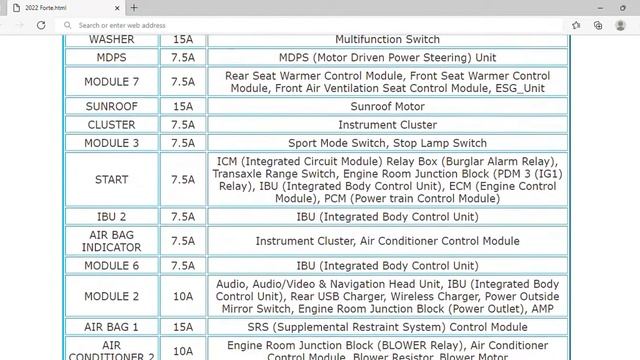Click the browser refresh icon
This screenshot has width=640, height=360.
point(41,25)
